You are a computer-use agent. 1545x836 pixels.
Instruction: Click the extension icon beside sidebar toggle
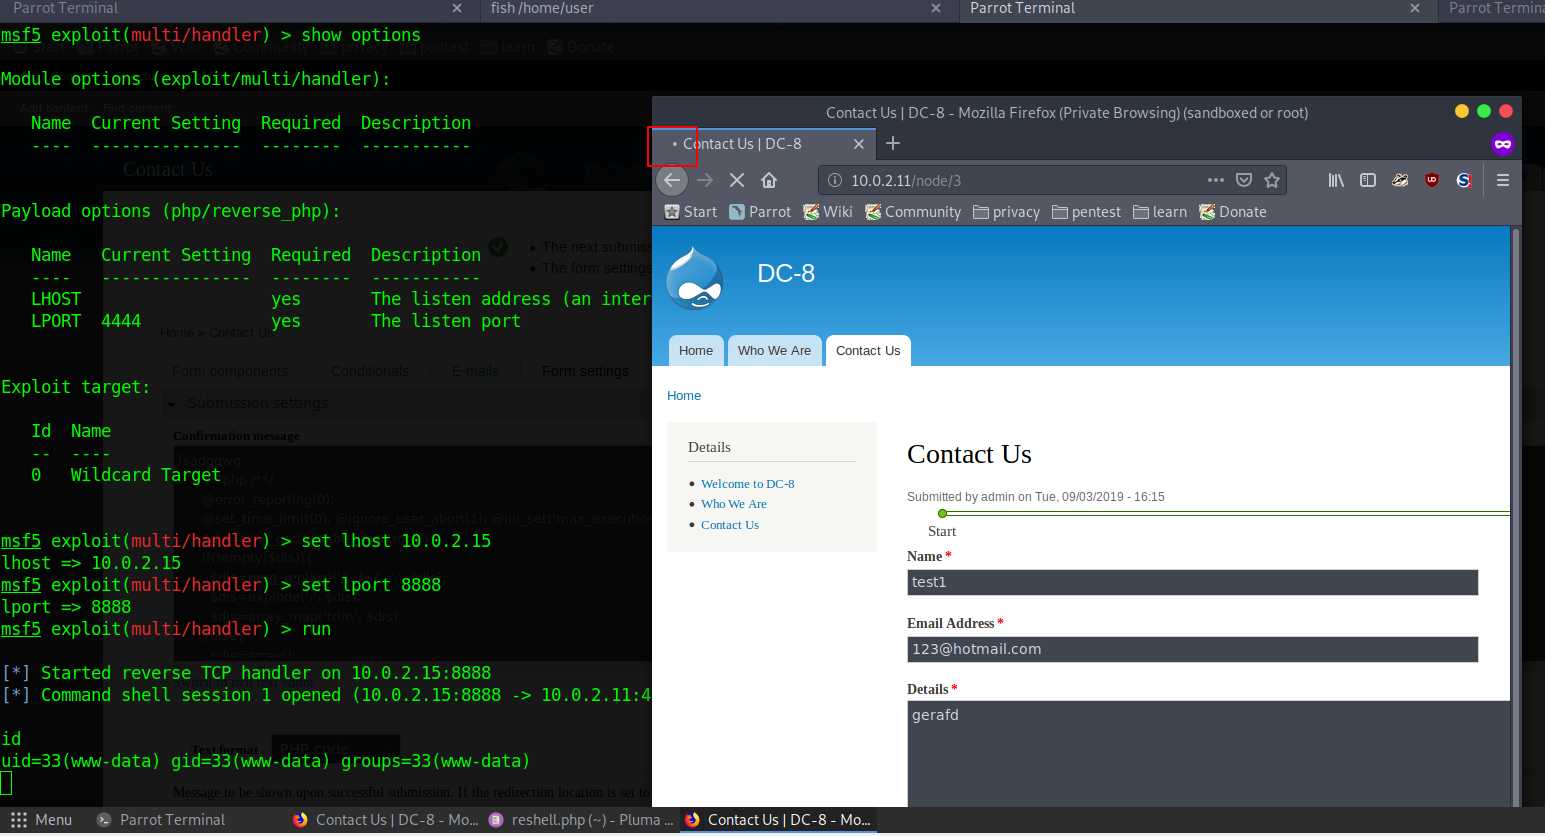pyautogui.click(x=1400, y=180)
